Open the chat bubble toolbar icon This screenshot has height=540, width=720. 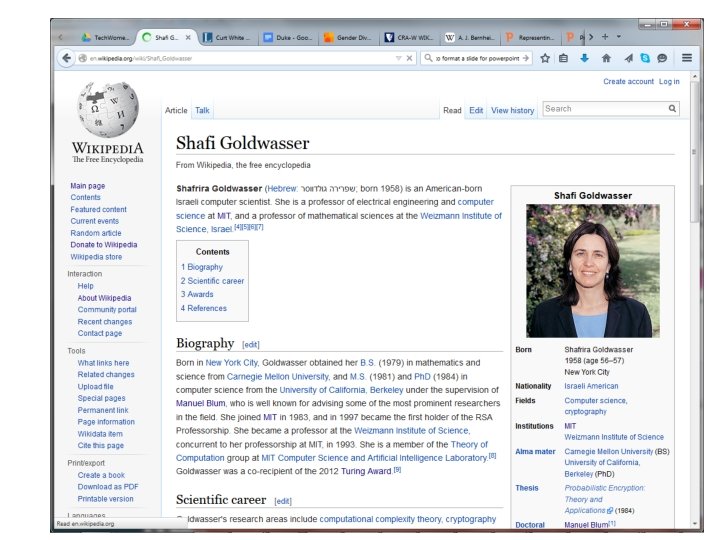coord(662,58)
